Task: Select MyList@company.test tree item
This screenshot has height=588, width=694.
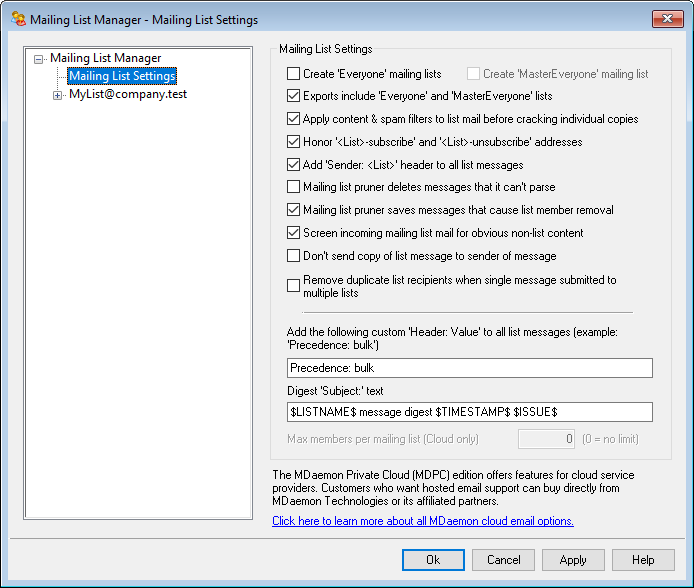Action: (x=127, y=95)
